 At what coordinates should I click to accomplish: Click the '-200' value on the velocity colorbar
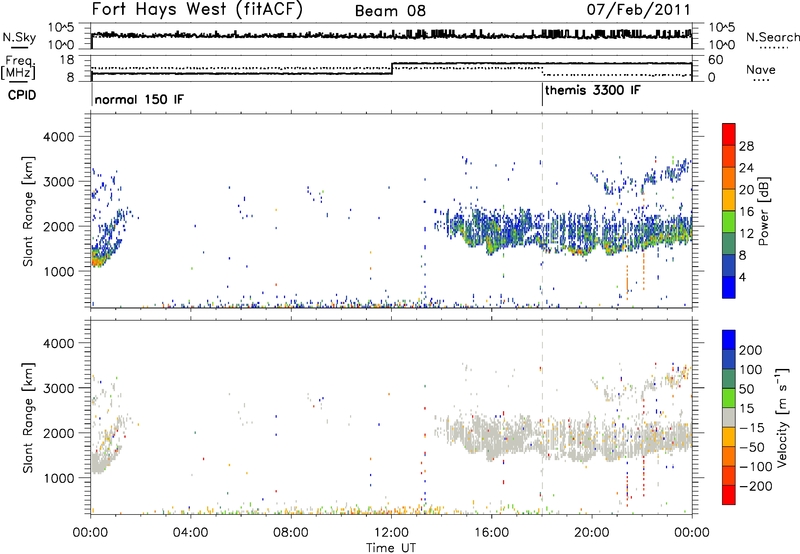(755, 486)
